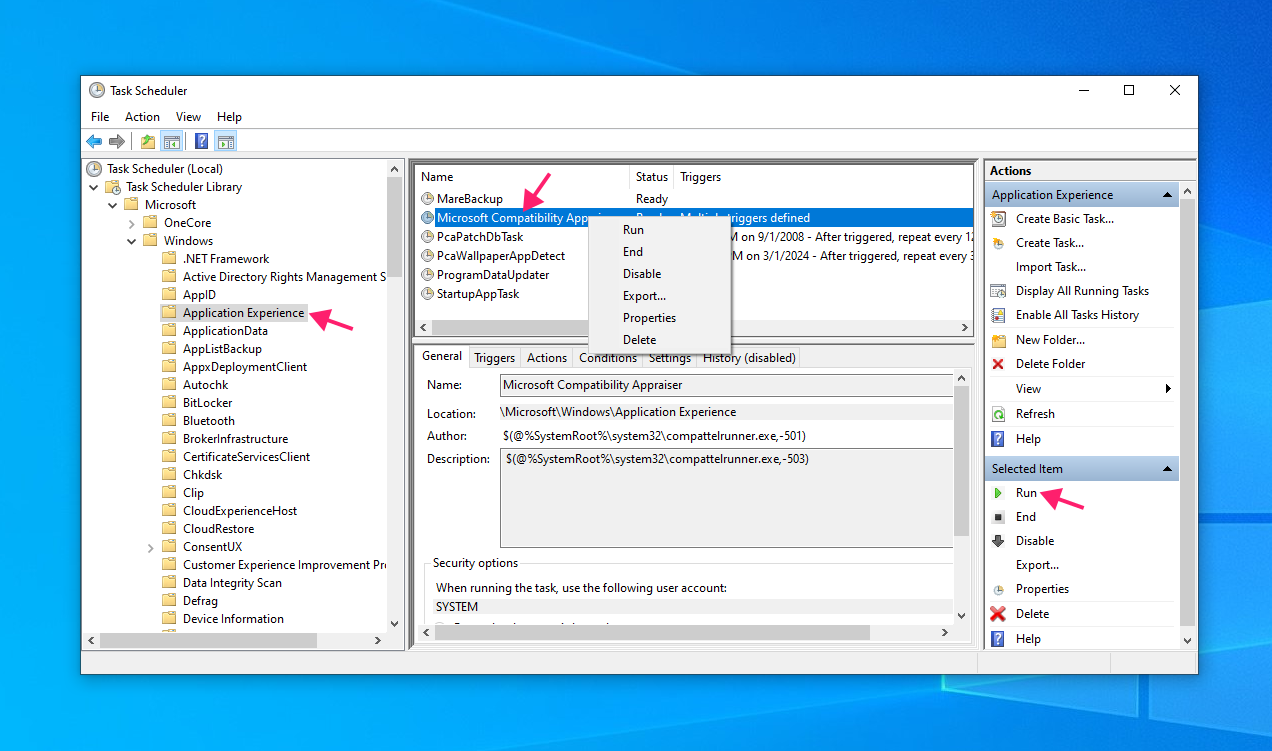Collapse the Microsoft tree node
This screenshot has width=1272, height=751.
[x=113, y=205]
